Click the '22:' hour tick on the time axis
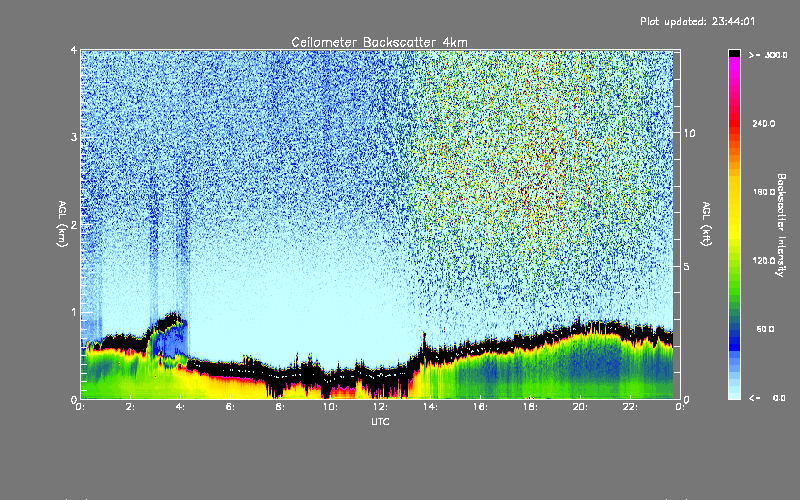The width and height of the screenshot is (800, 500). 630,407
